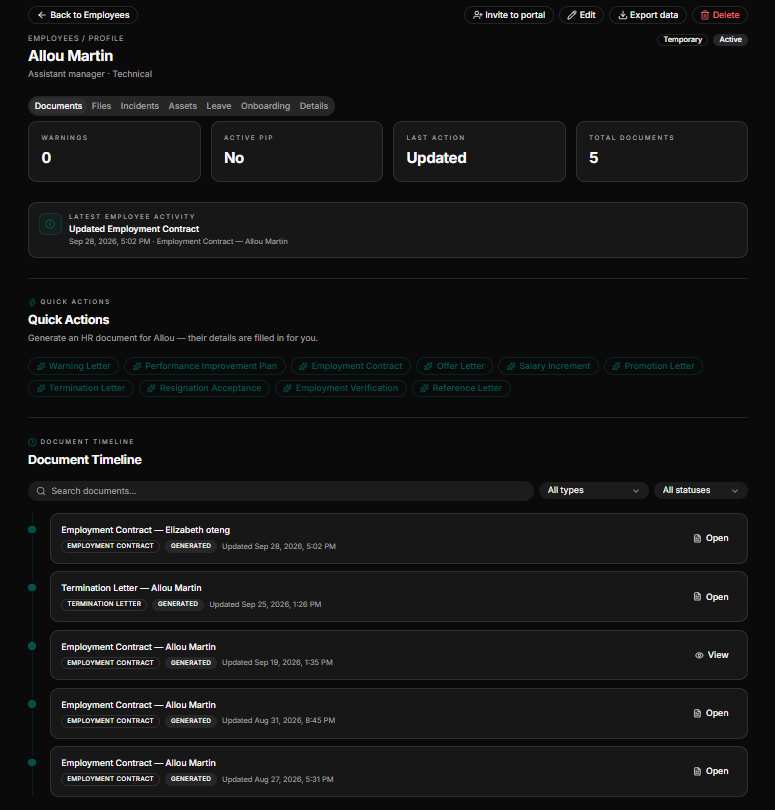775x810 pixels.
Task: Click the latest activity info icon
Action: coord(50,224)
